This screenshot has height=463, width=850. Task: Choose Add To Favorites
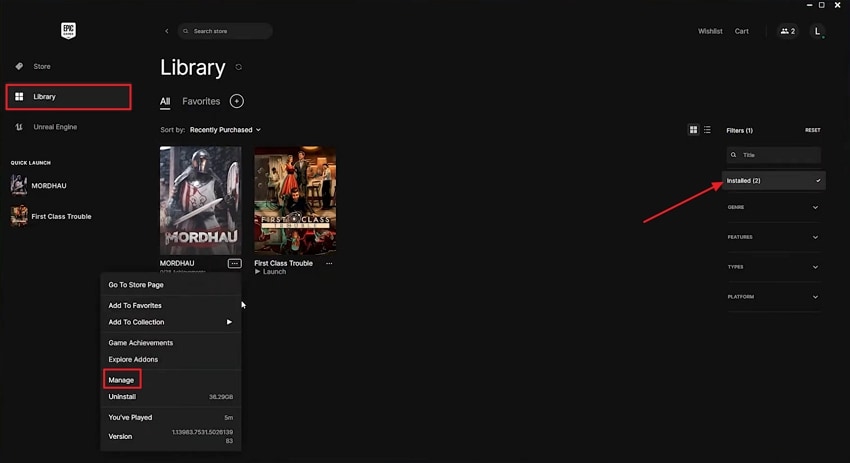[135, 305]
